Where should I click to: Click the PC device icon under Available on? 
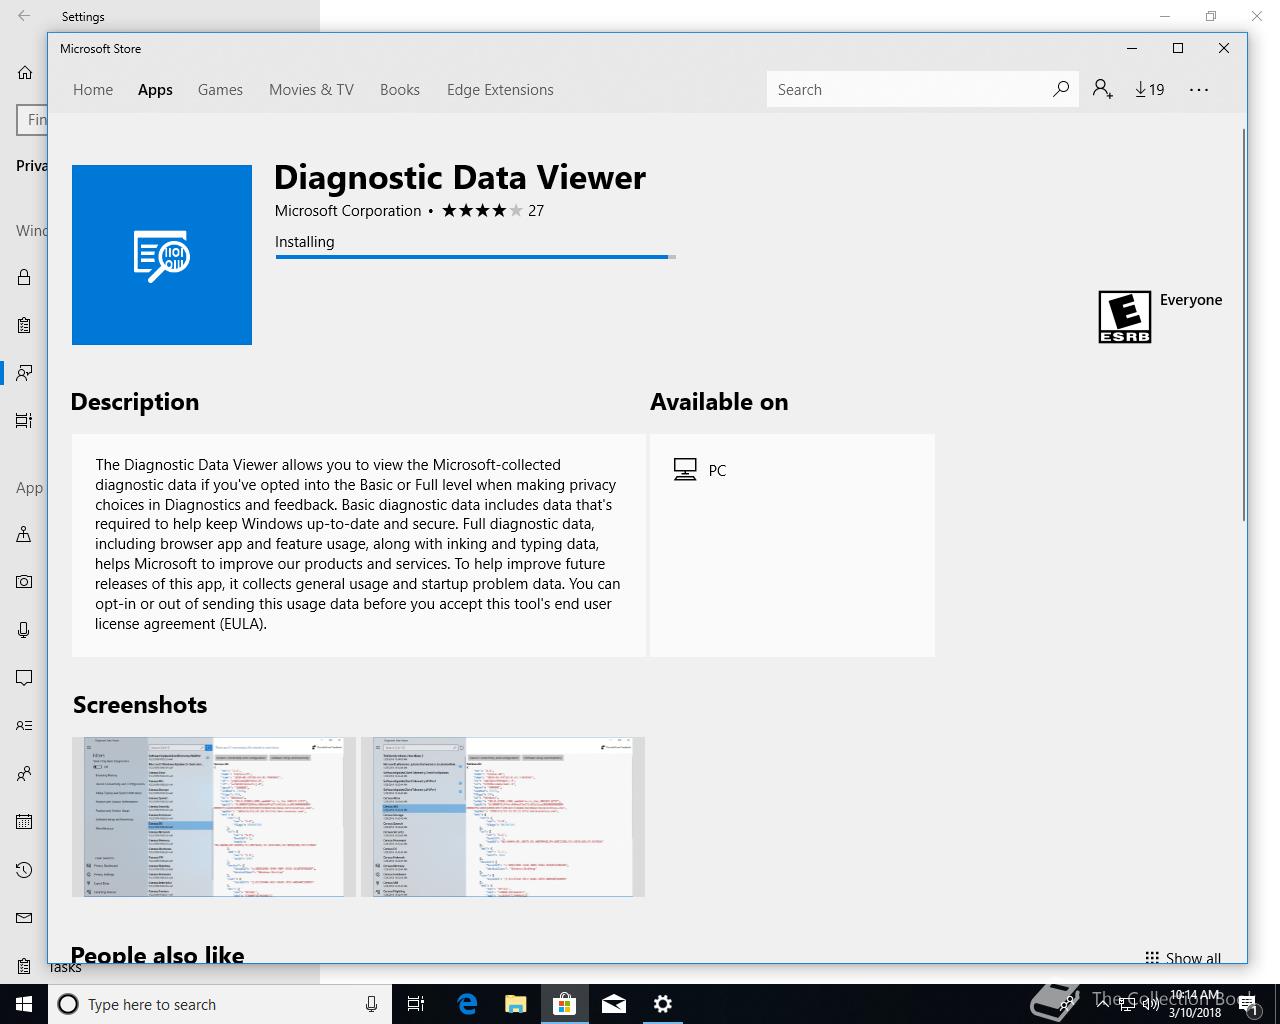pyautogui.click(x=685, y=470)
